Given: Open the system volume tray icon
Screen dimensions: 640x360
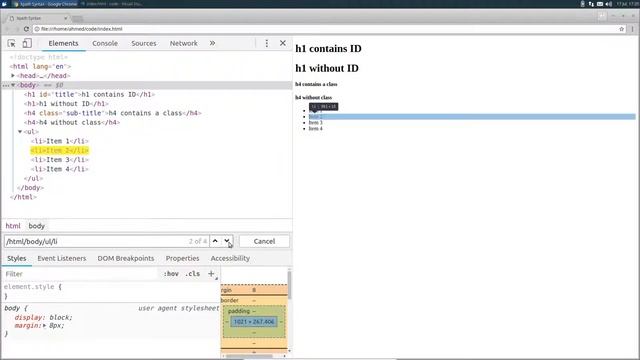Looking at the screenshot, I should pos(609,4).
